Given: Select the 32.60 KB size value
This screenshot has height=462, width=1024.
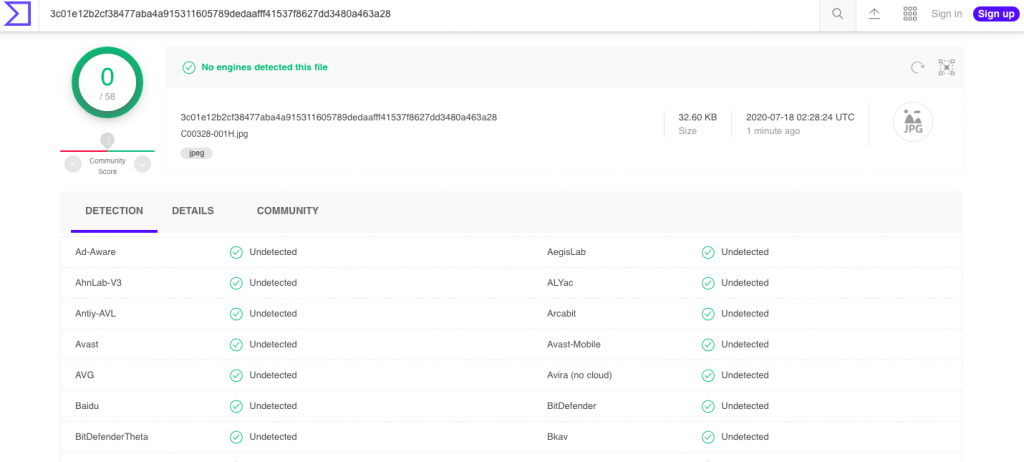Looking at the screenshot, I should [x=697, y=118].
